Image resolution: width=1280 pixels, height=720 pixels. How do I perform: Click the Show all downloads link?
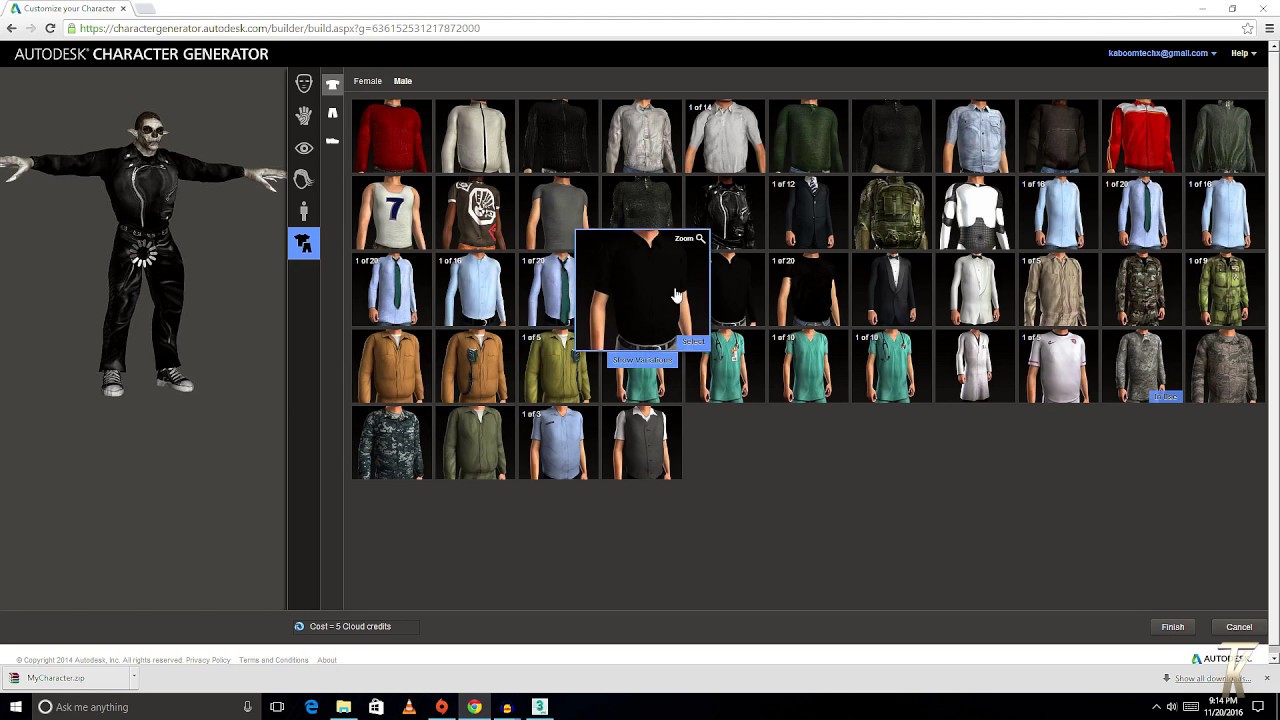click(x=1213, y=678)
